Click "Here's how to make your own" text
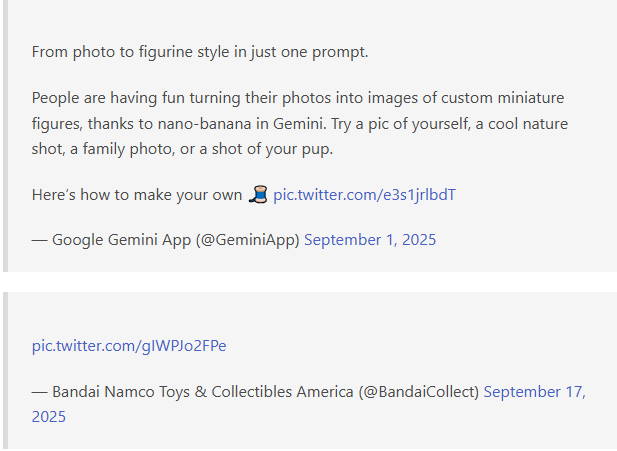This screenshot has height=451, width=617. pos(138,194)
